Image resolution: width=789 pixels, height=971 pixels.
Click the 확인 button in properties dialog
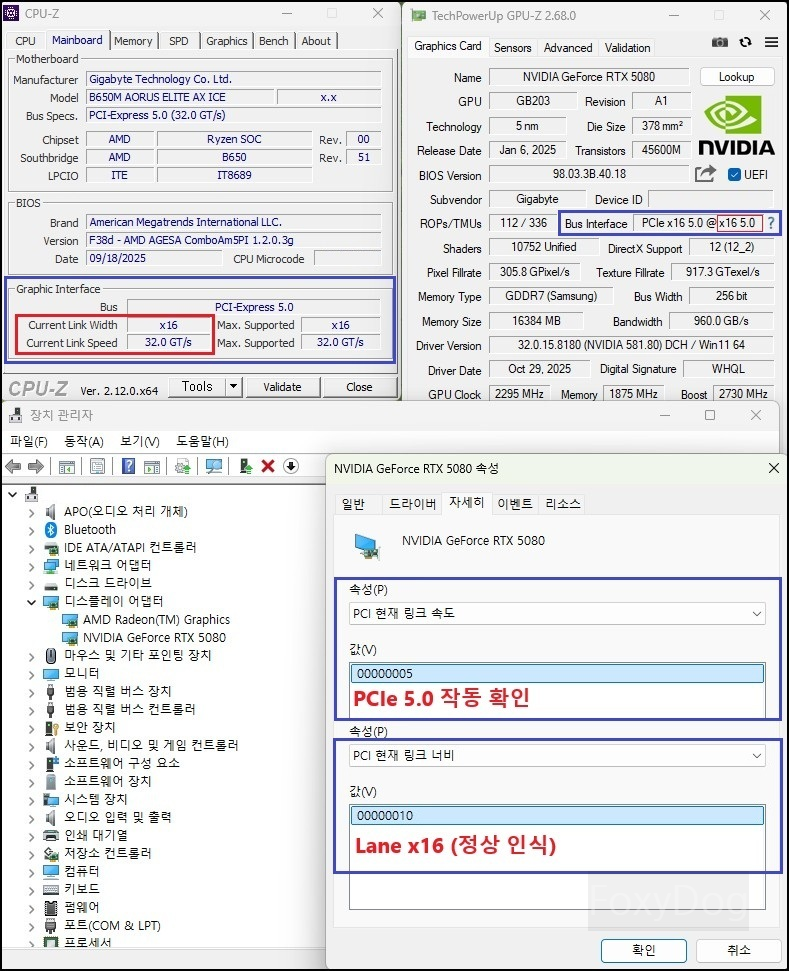tap(643, 950)
